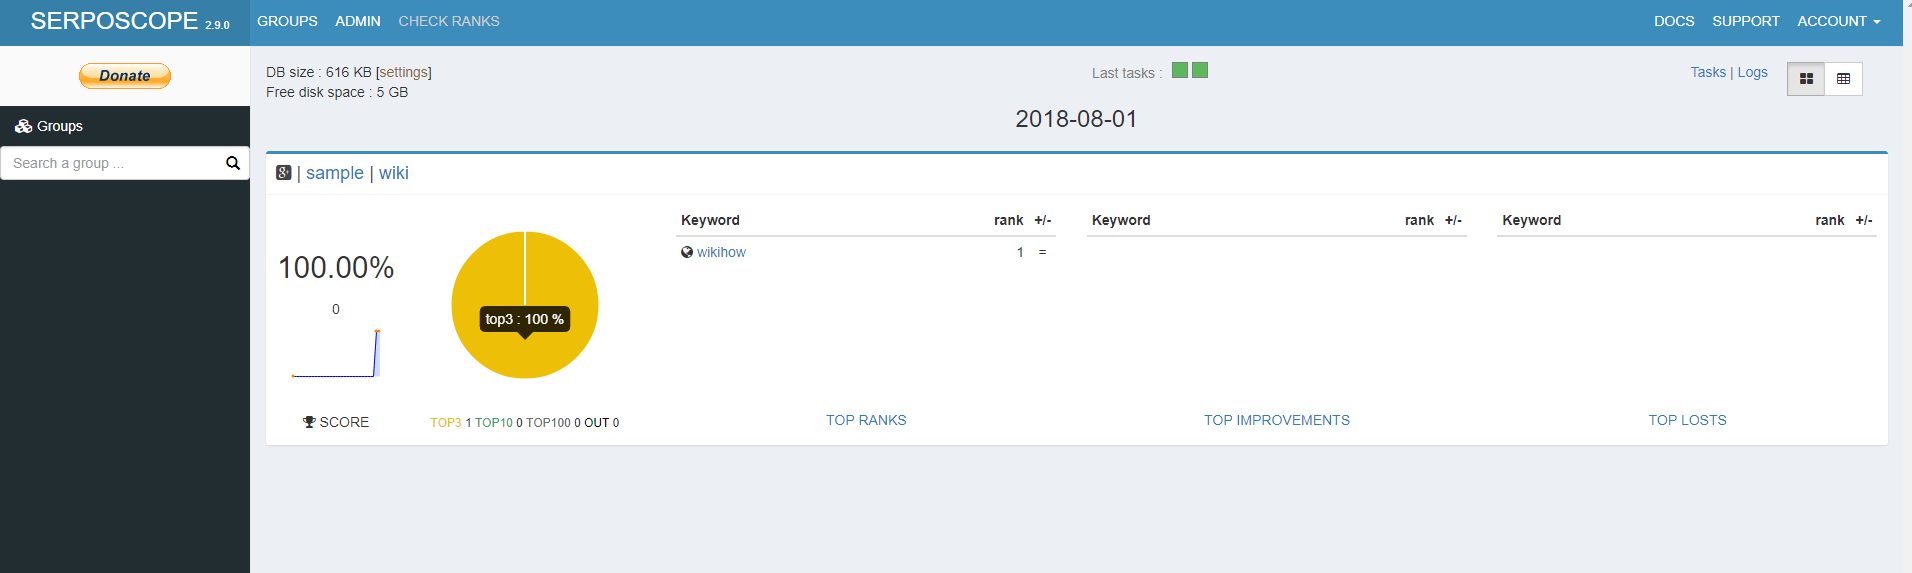Screen dimensions: 1912x573
Task: Switch to table view layout icon
Action: coord(1843,79)
